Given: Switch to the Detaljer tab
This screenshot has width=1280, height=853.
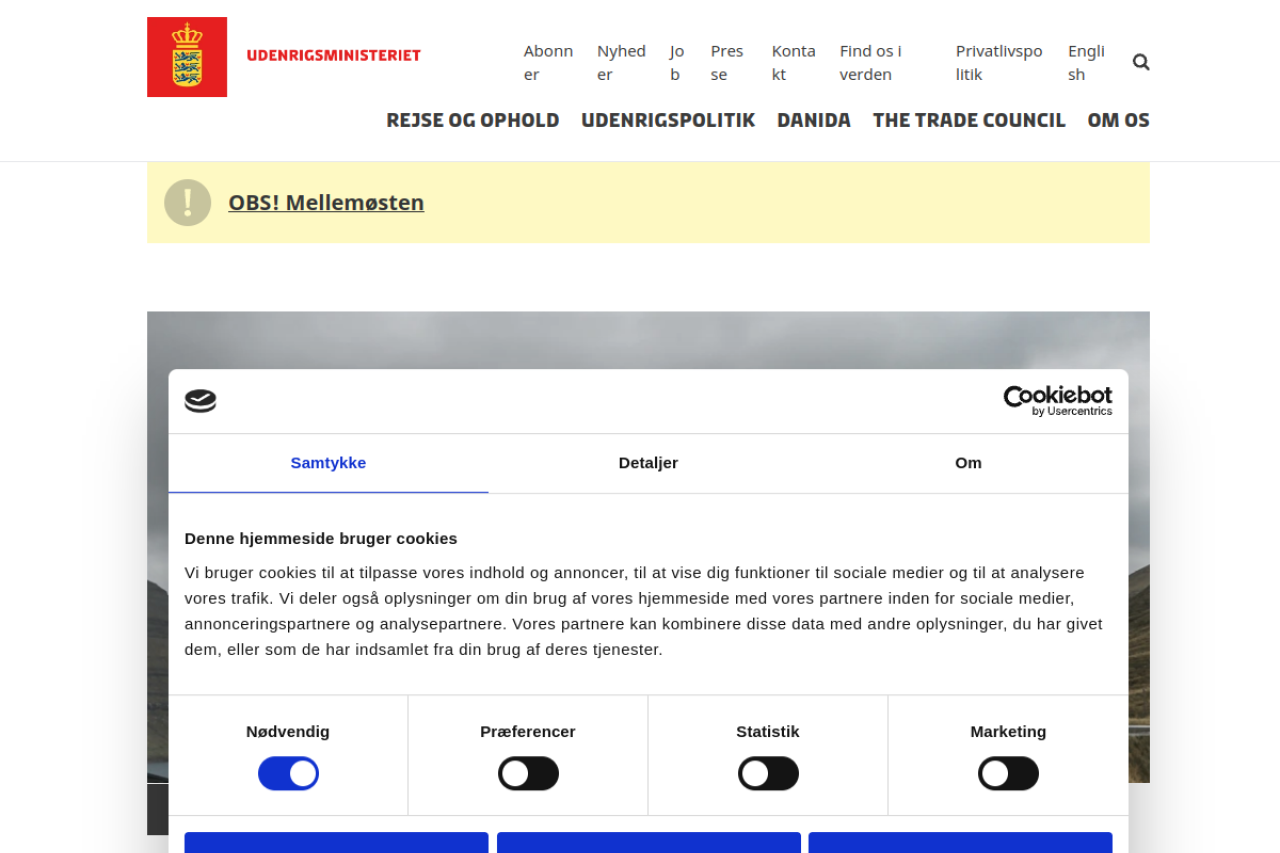Looking at the screenshot, I should (648, 463).
